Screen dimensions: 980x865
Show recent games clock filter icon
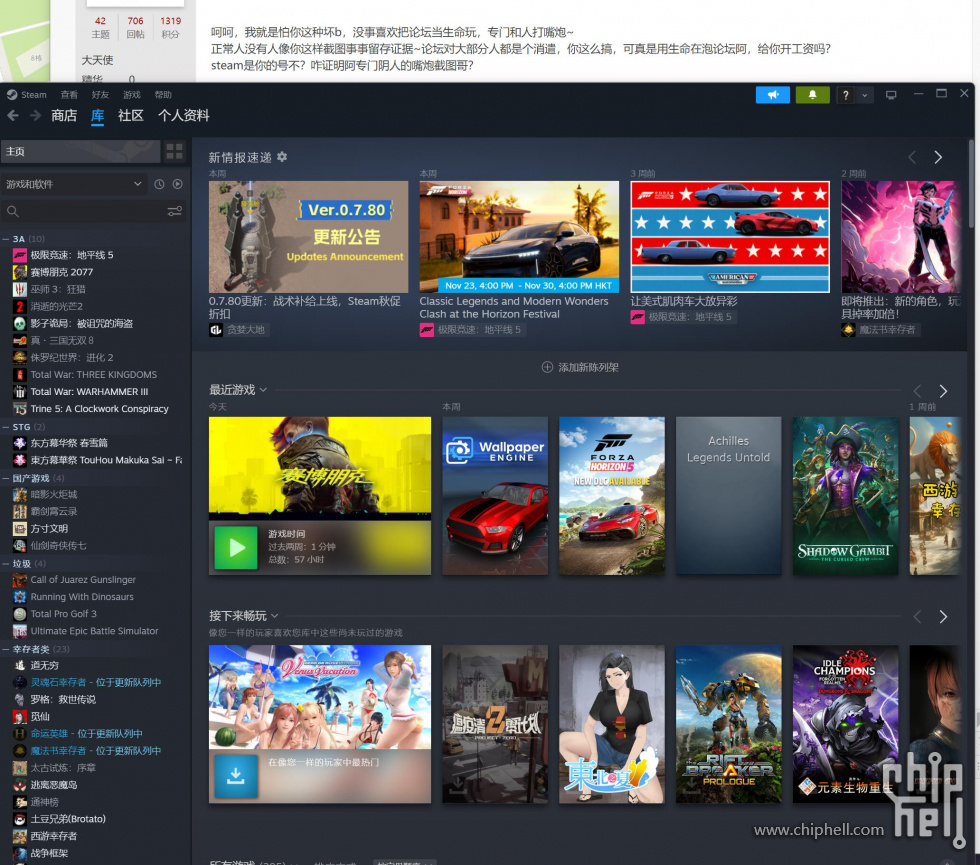tap(159, 184)
